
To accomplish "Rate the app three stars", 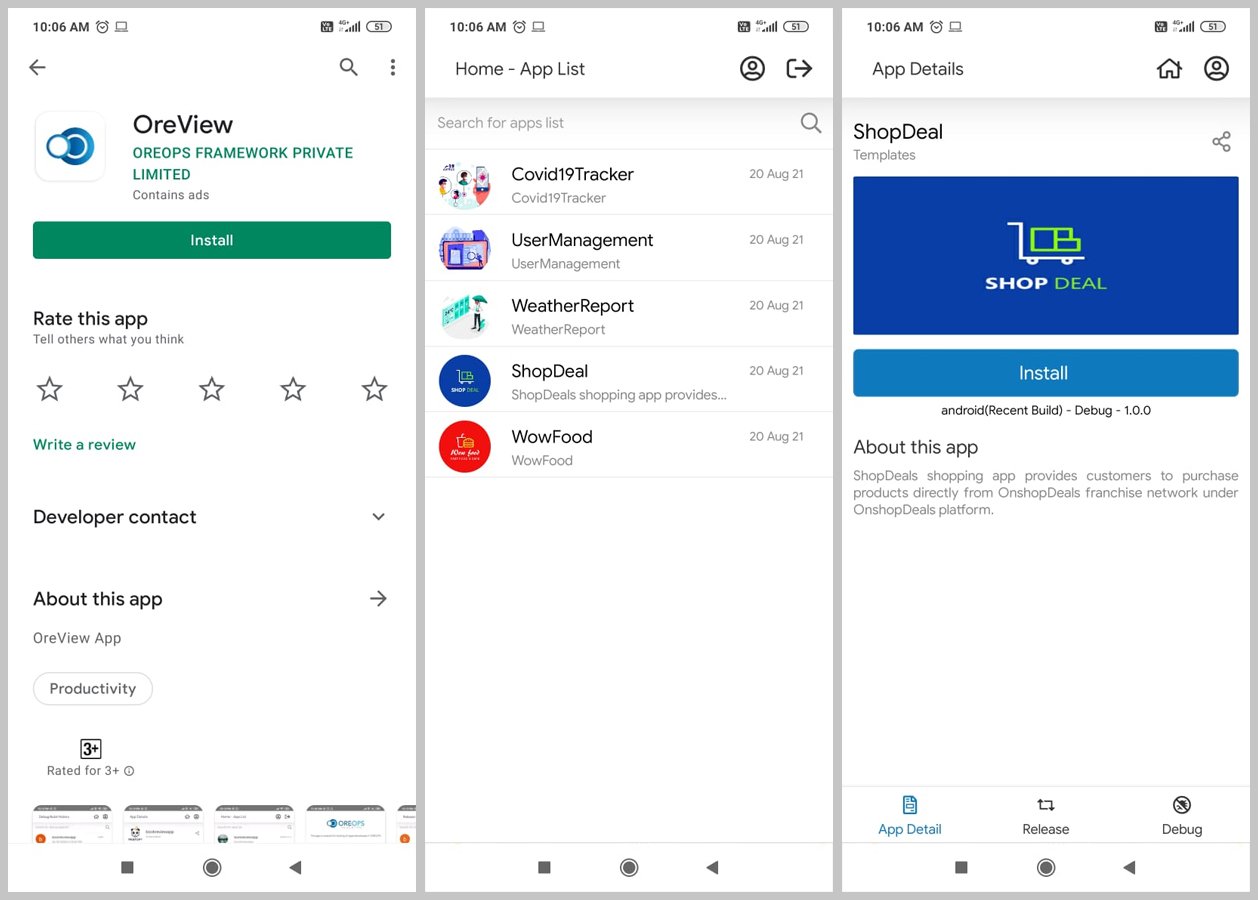I will pos(212,389).
